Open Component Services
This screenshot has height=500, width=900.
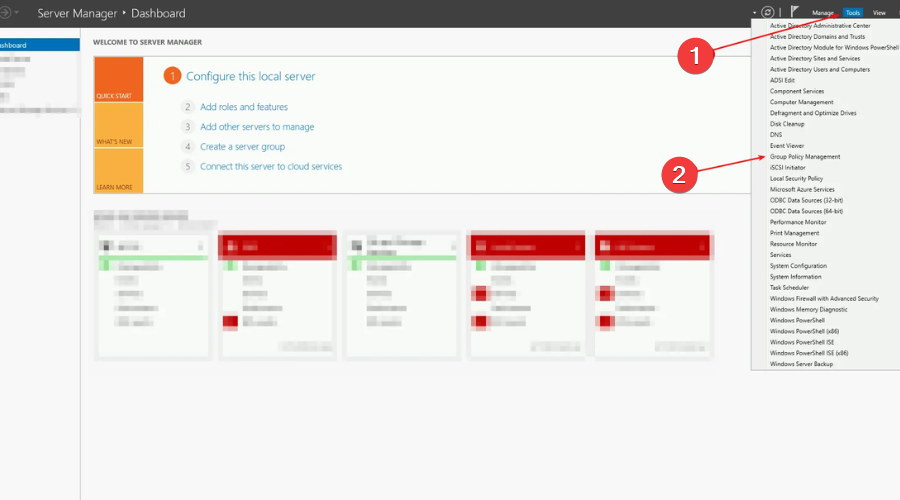797,91
